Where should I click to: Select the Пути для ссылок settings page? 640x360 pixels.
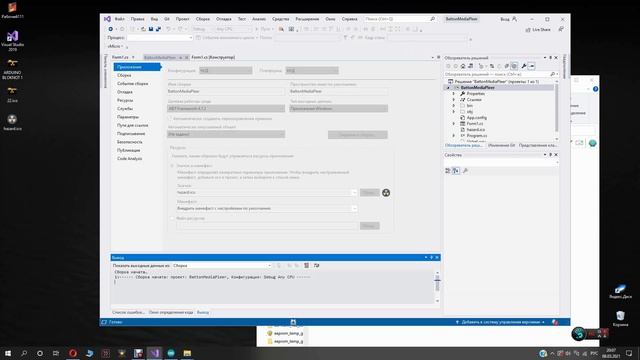pos(133,125)
